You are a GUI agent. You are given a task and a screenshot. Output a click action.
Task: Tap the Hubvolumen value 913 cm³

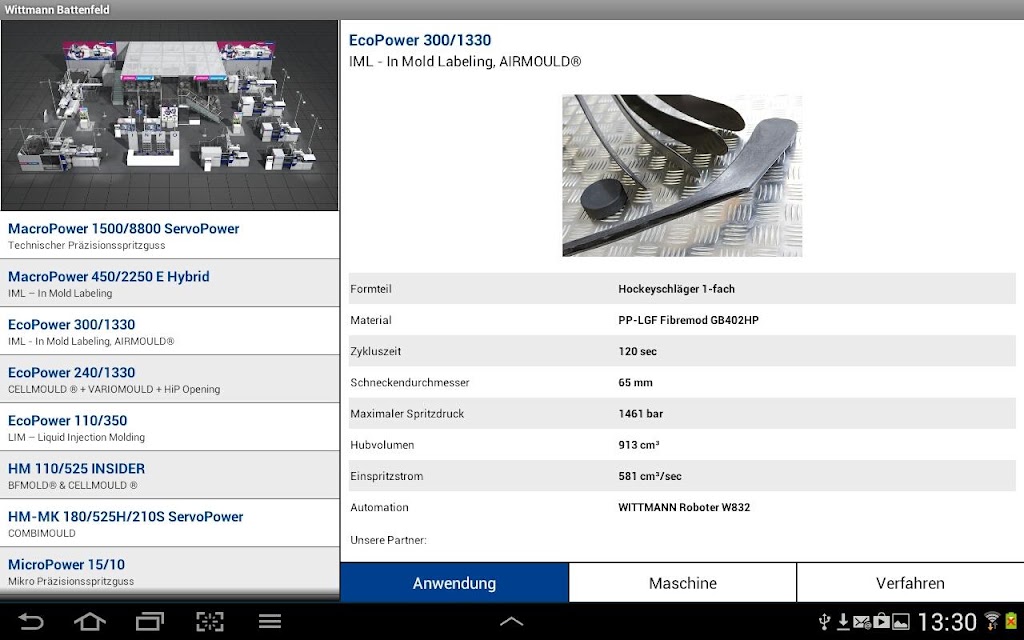[x=638, y=445]
